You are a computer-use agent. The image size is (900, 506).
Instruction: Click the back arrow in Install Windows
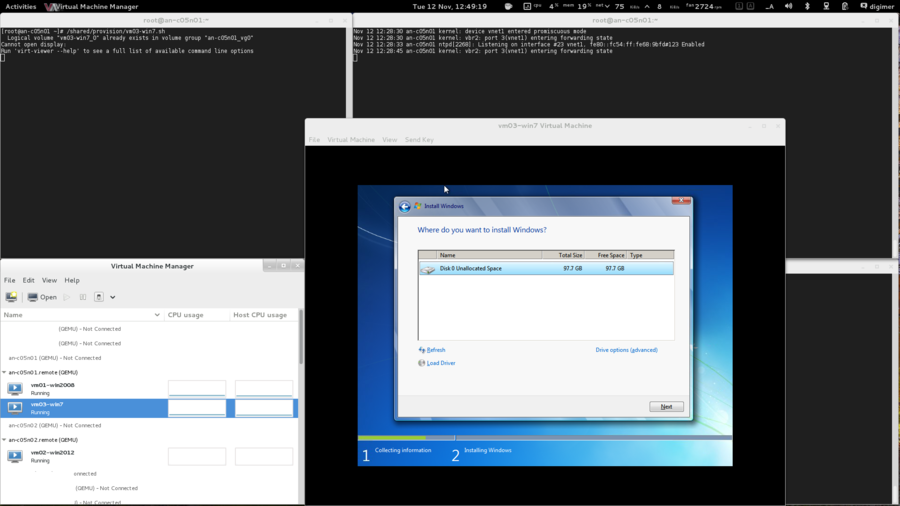click(405, 207)
